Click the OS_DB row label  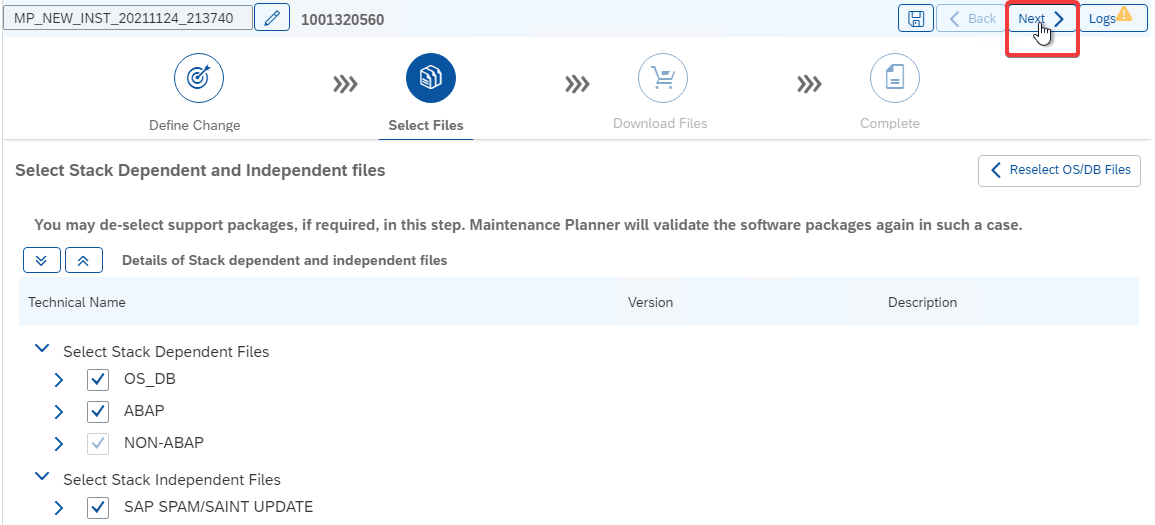pos(150,379)
